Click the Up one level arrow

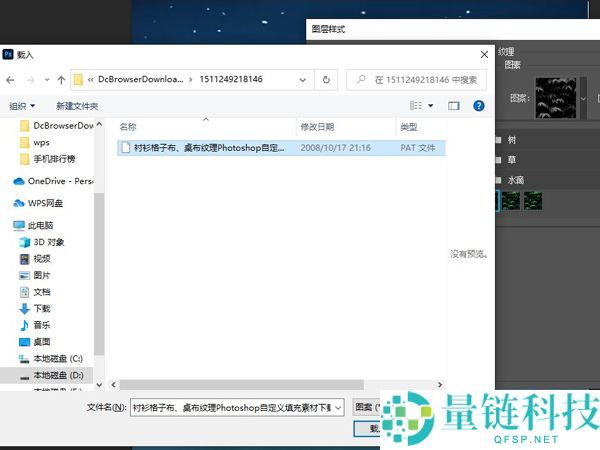click(x=62, y=79)
